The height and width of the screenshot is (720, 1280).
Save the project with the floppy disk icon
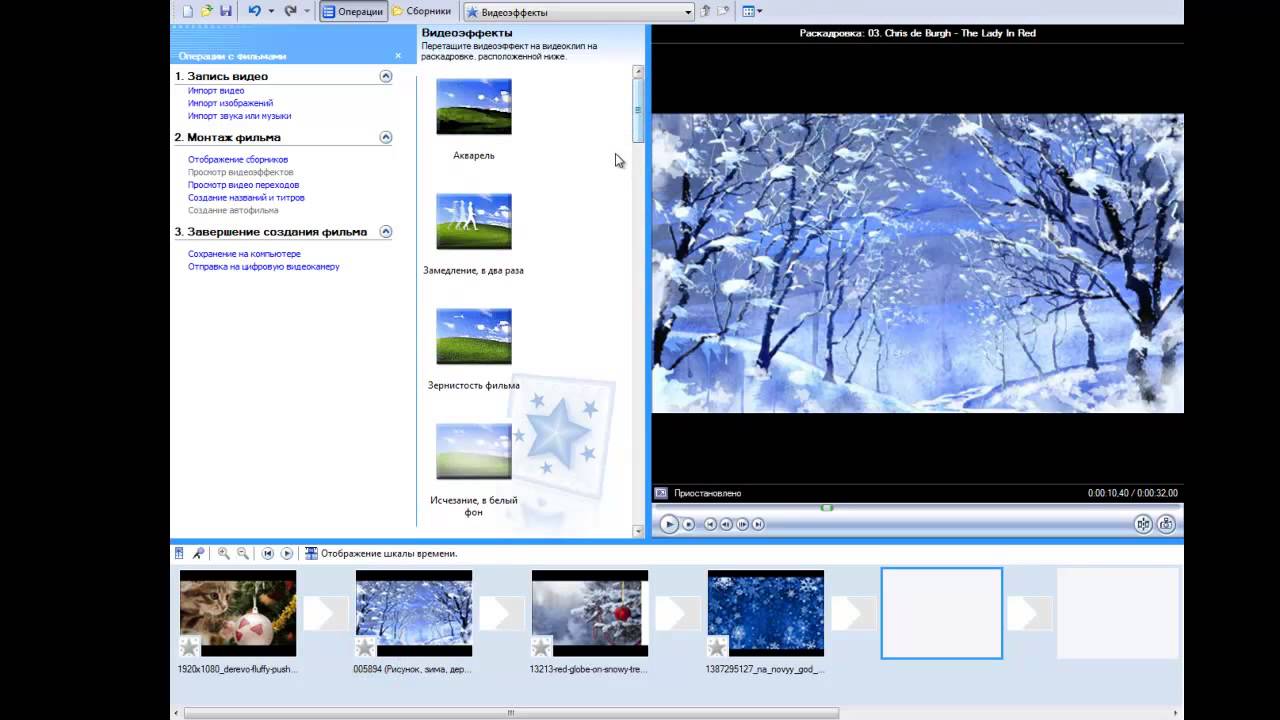(x=226, y=11)
